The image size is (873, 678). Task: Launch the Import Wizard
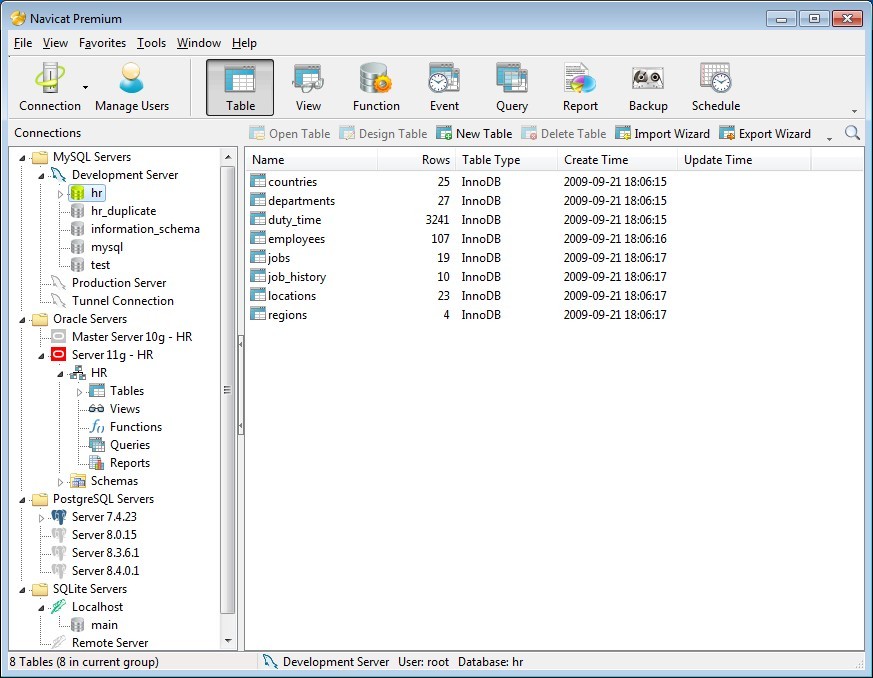pyautogui.click(x=662, y=133)
